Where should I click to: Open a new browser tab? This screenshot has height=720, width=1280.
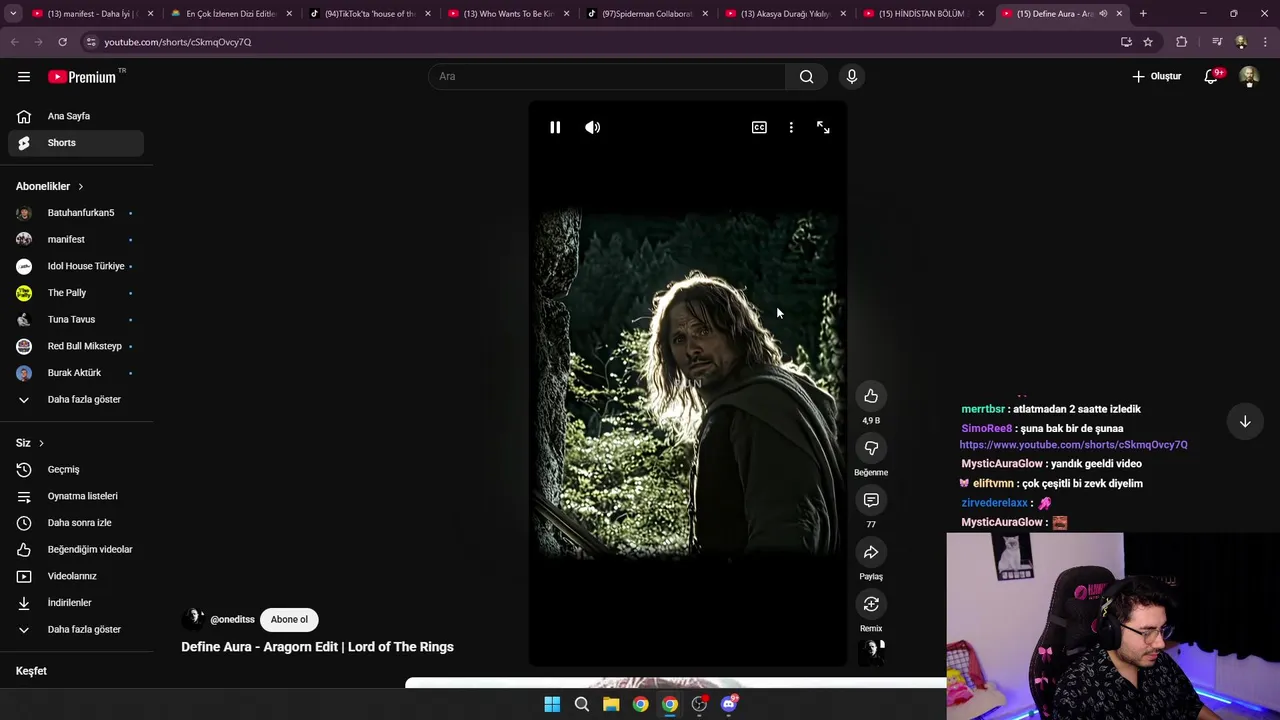1143,14
